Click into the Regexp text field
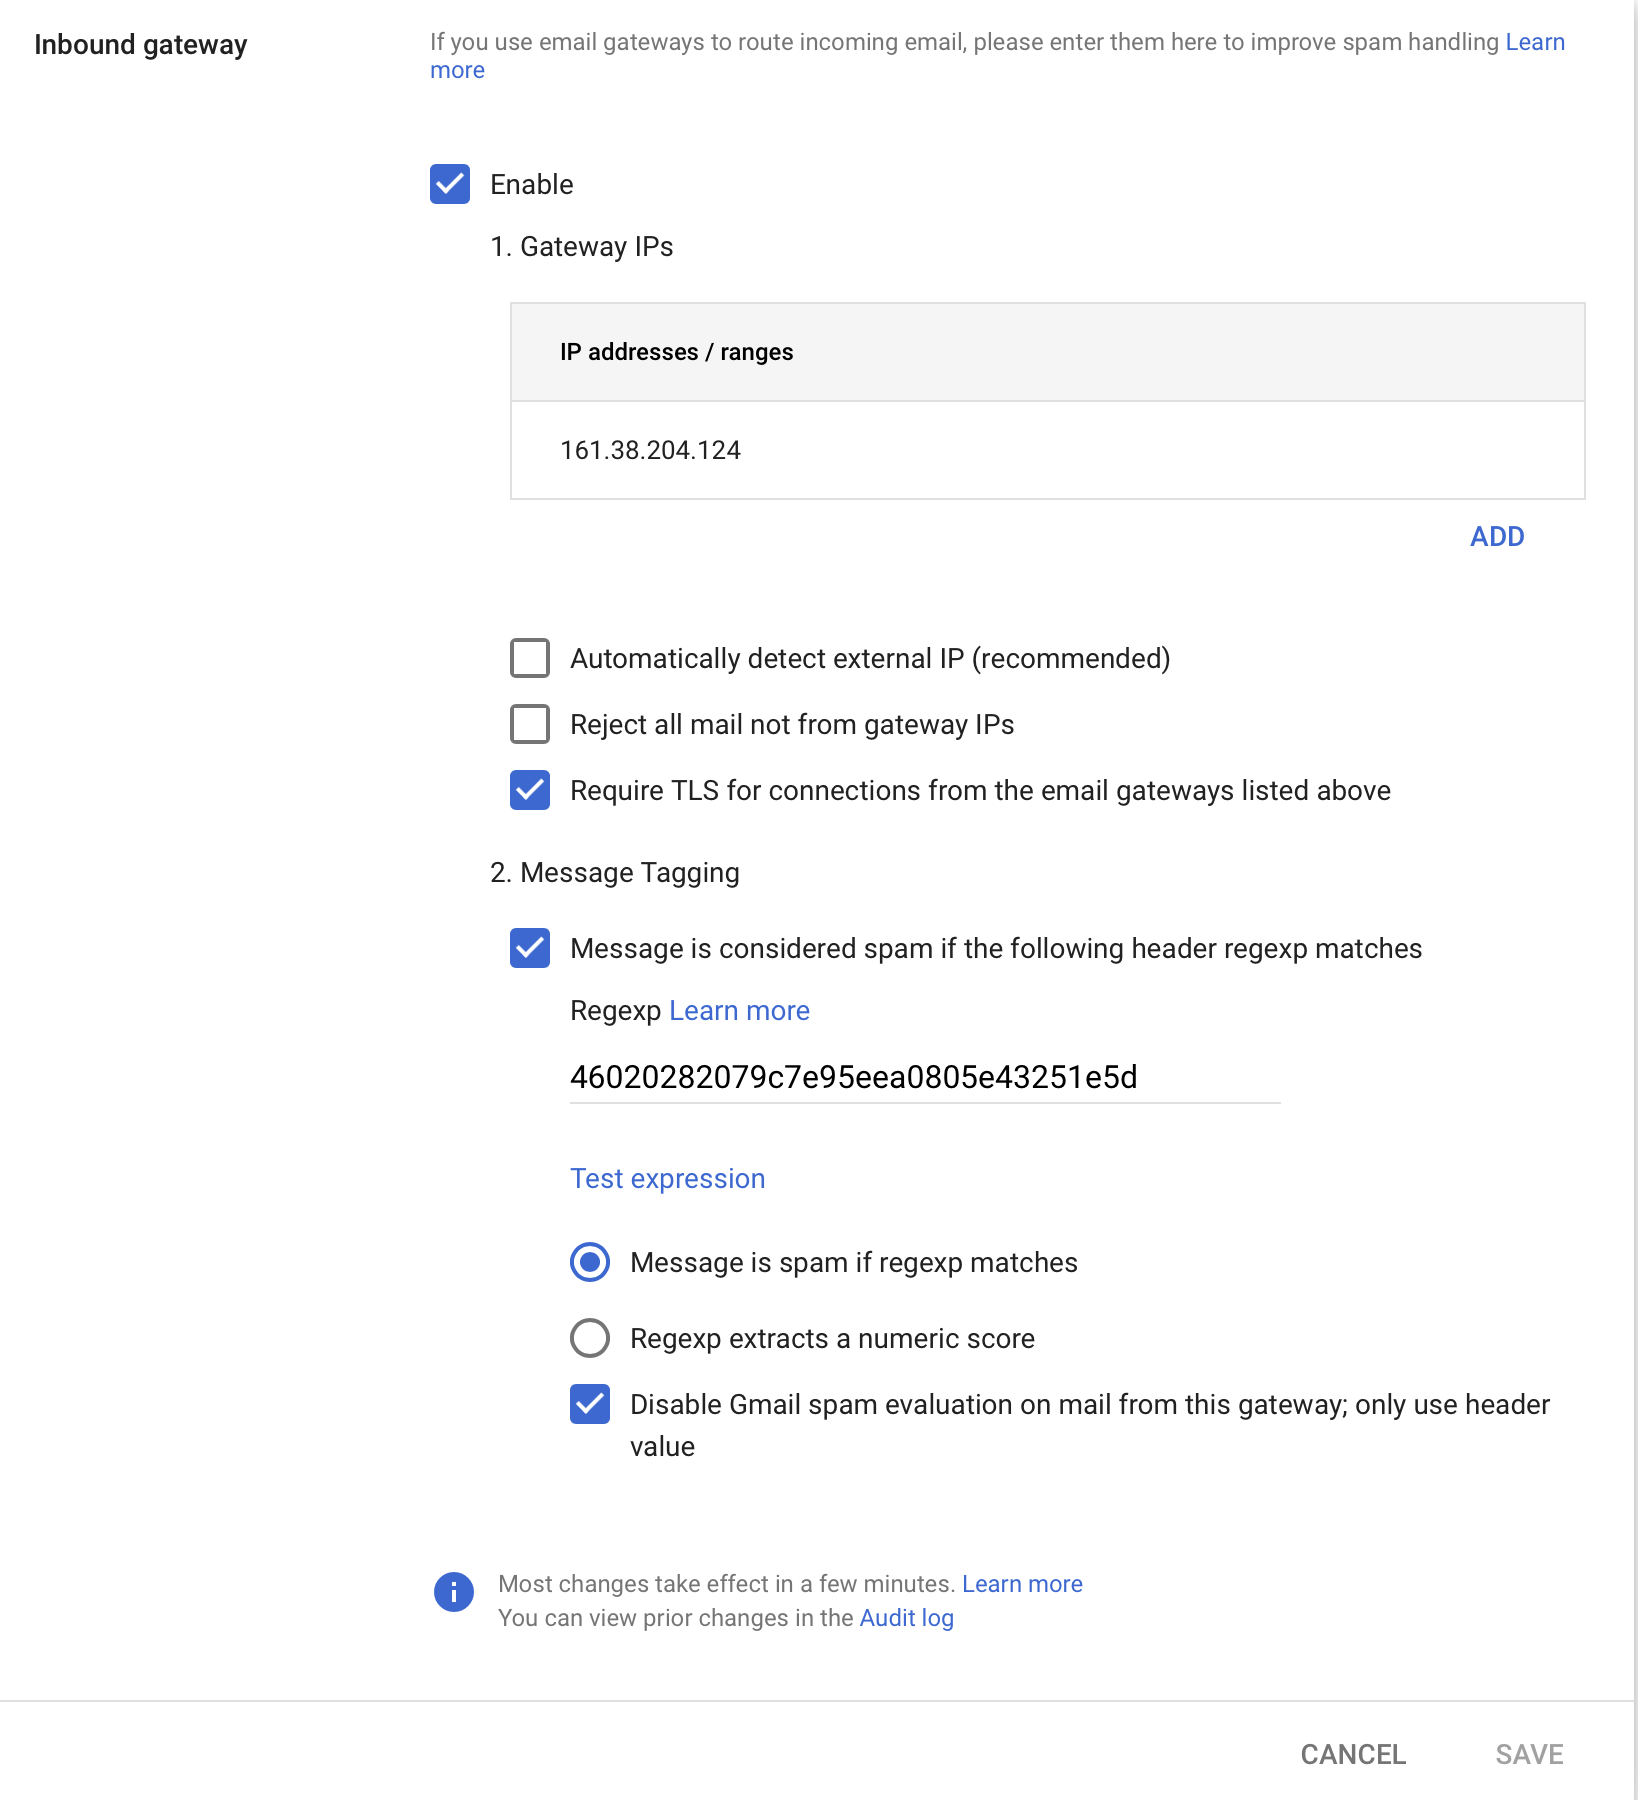The height and width of the screenshot is (1800, 1638). click(924, 1077)
